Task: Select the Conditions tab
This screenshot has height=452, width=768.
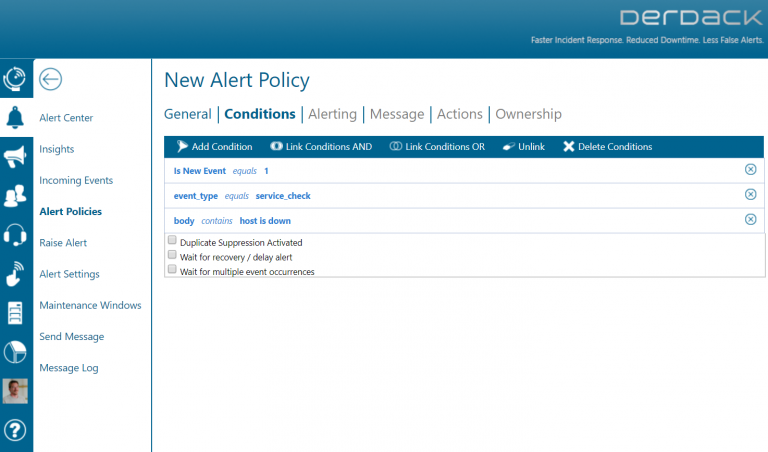Action: [x=260, y=114]
